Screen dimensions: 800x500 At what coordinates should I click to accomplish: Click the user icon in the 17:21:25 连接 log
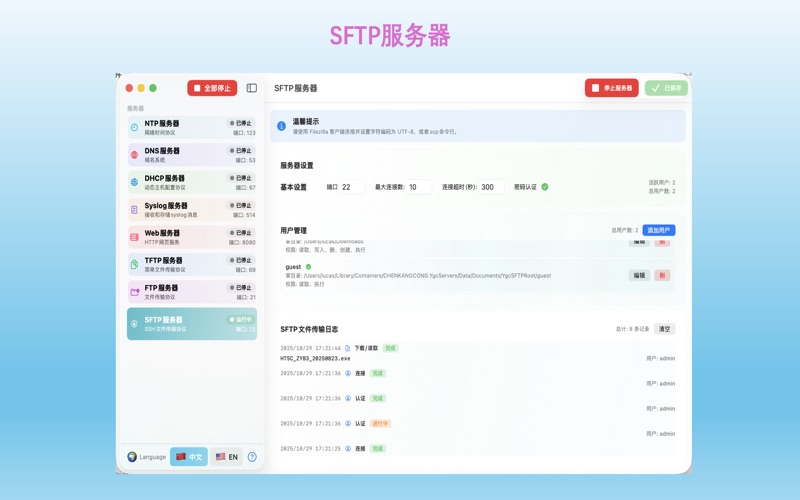[x=348, y=448]
